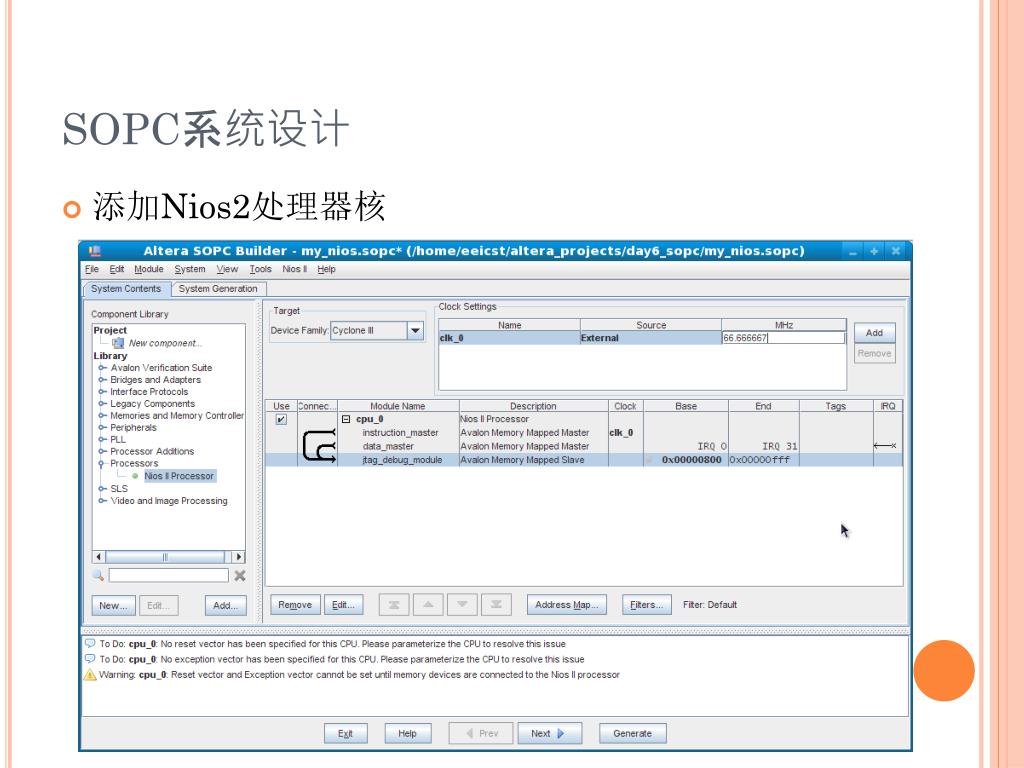Clear library search with the X icon

(240, 575)
